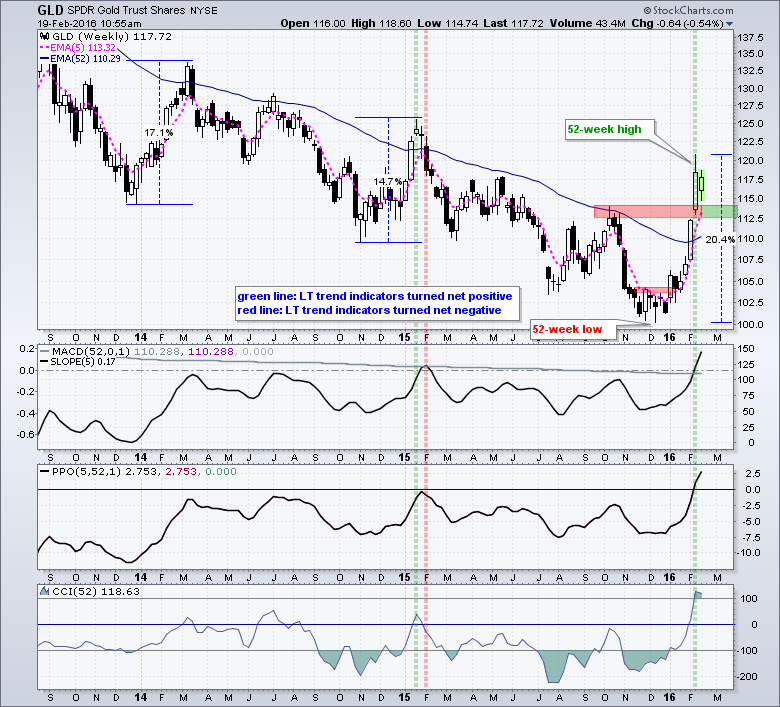Viewport: 780px width, 707px height.
Task: Select the GLD ticker symbol in the header
Action: 51,10
